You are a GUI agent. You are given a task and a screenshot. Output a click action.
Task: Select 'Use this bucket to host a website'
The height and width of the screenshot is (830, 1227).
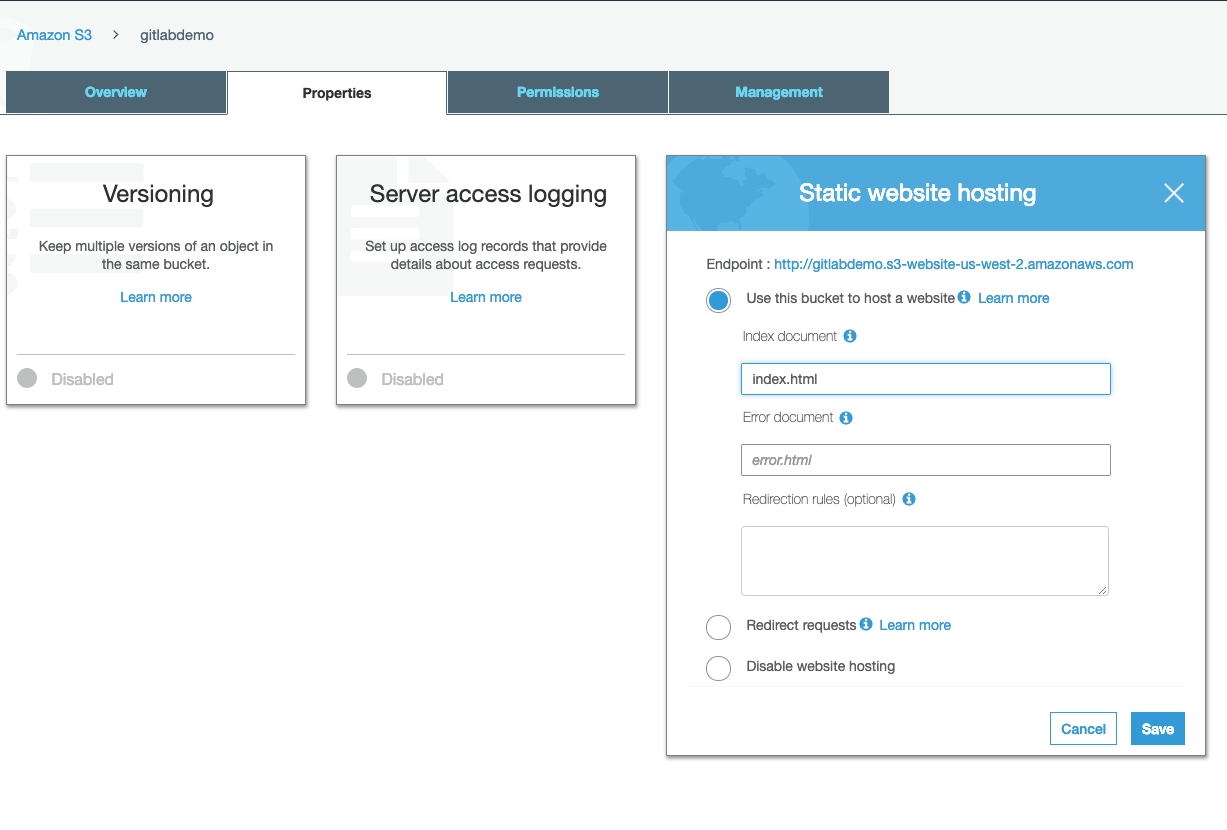pyautogui.click(x=719, y=300)
